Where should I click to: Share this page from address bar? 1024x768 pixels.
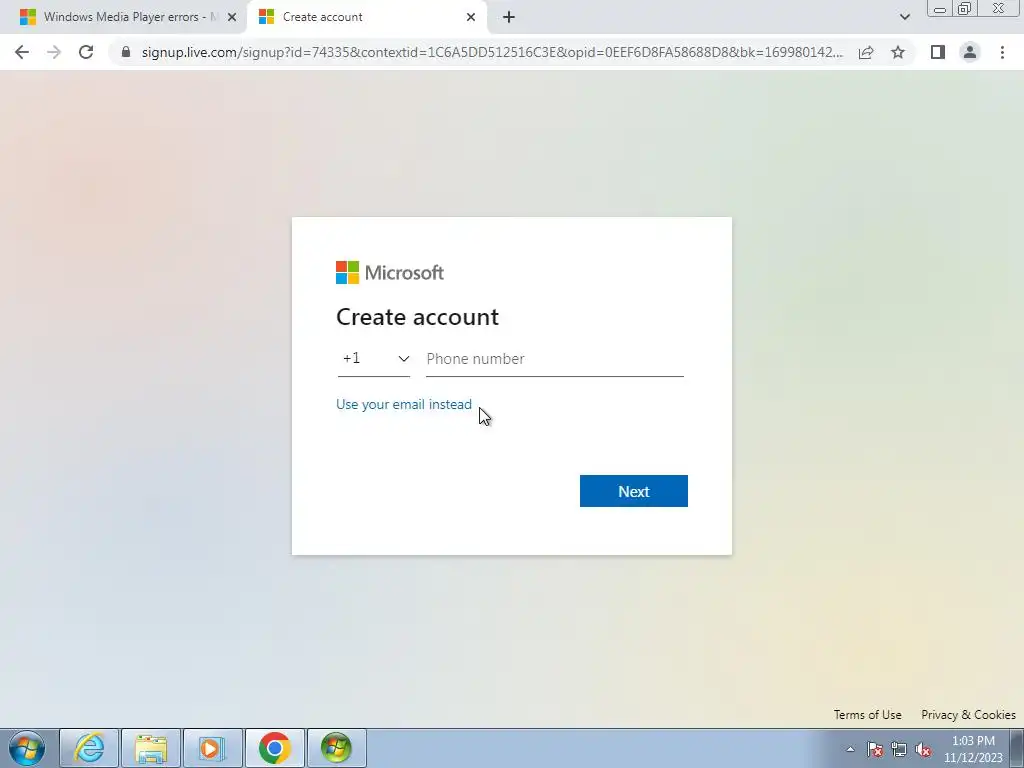(866, 52)
